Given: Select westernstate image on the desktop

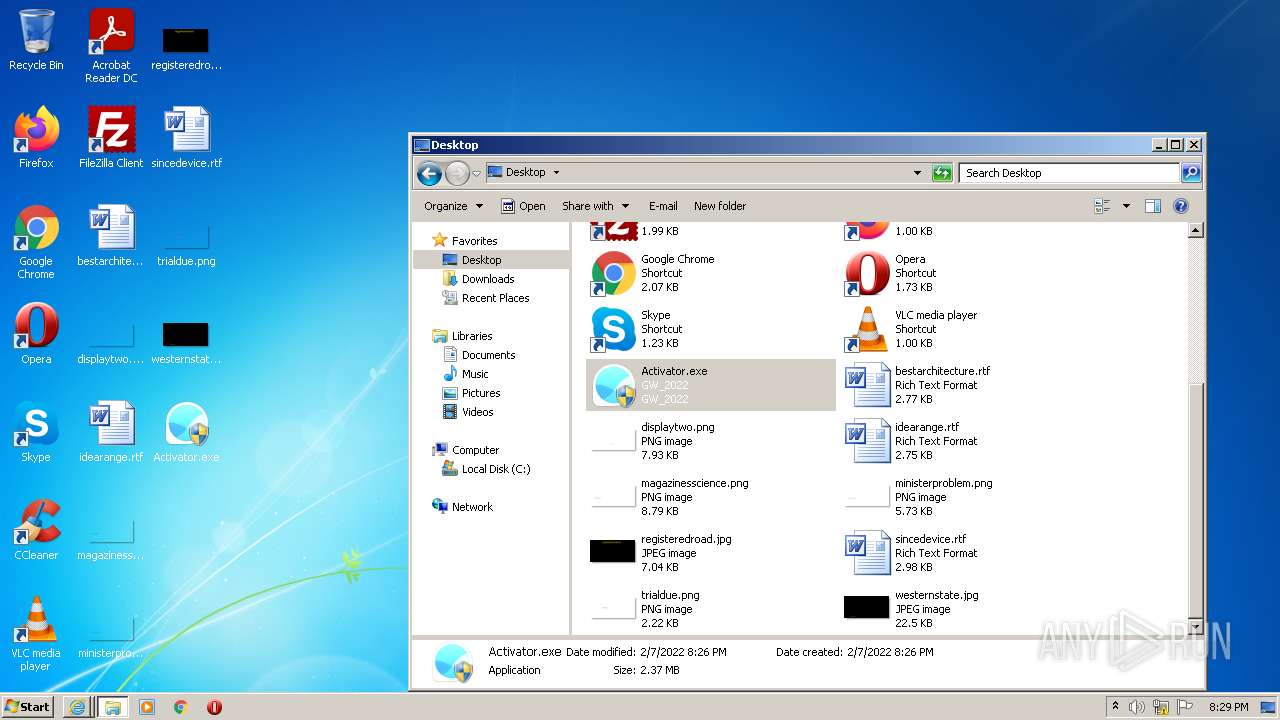Looking at the screenshot, I should point(187,341).
